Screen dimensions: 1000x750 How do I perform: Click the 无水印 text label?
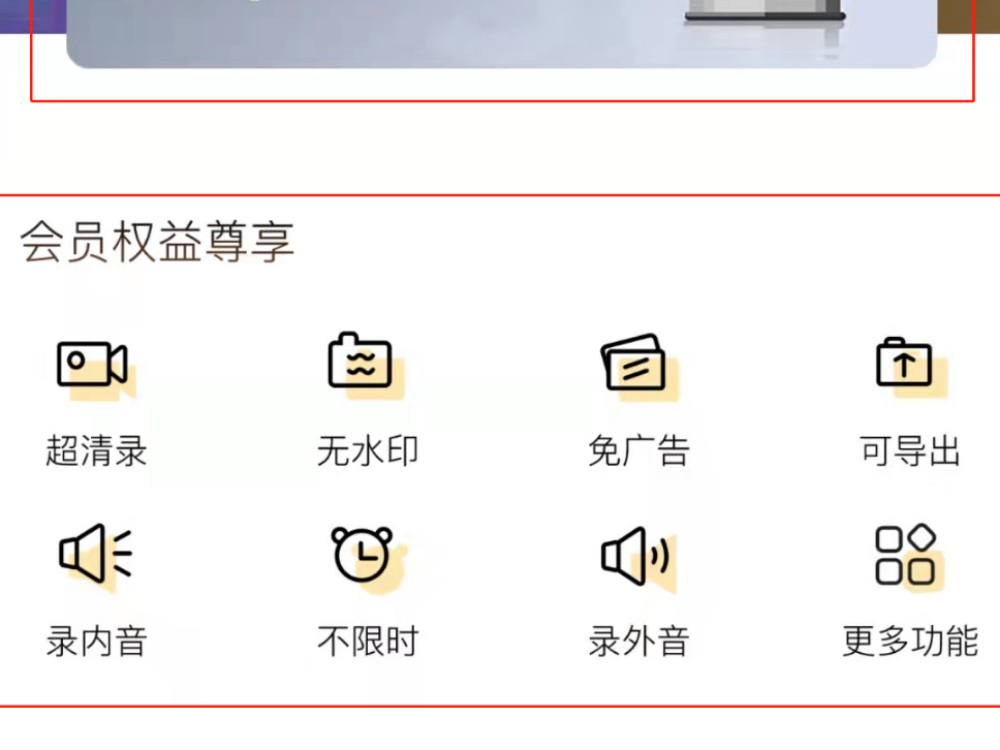[367, 451]
